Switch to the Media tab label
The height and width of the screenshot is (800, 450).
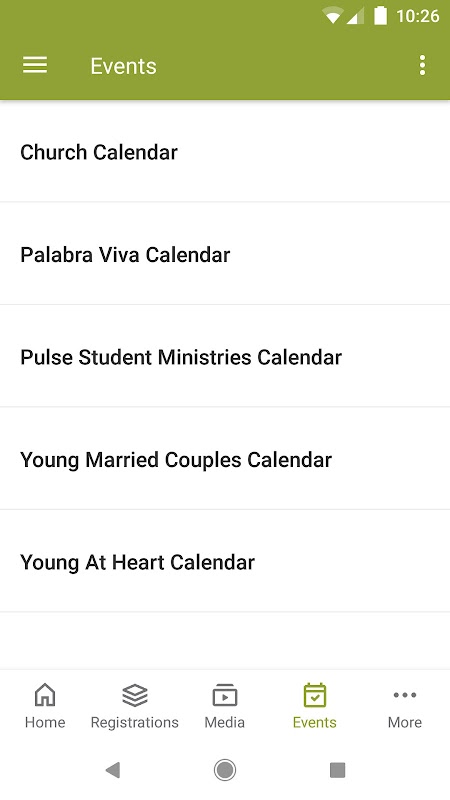(x=224, y=722)
